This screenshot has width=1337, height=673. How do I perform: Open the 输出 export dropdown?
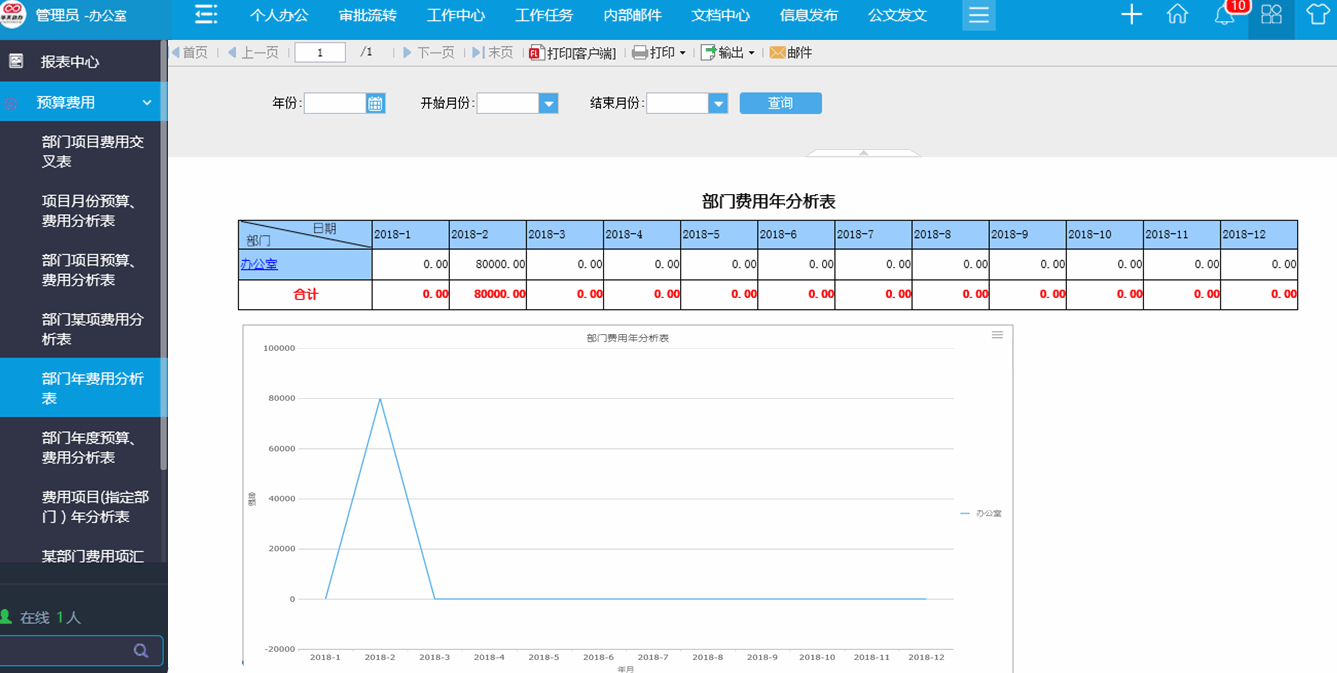(727, 52)
